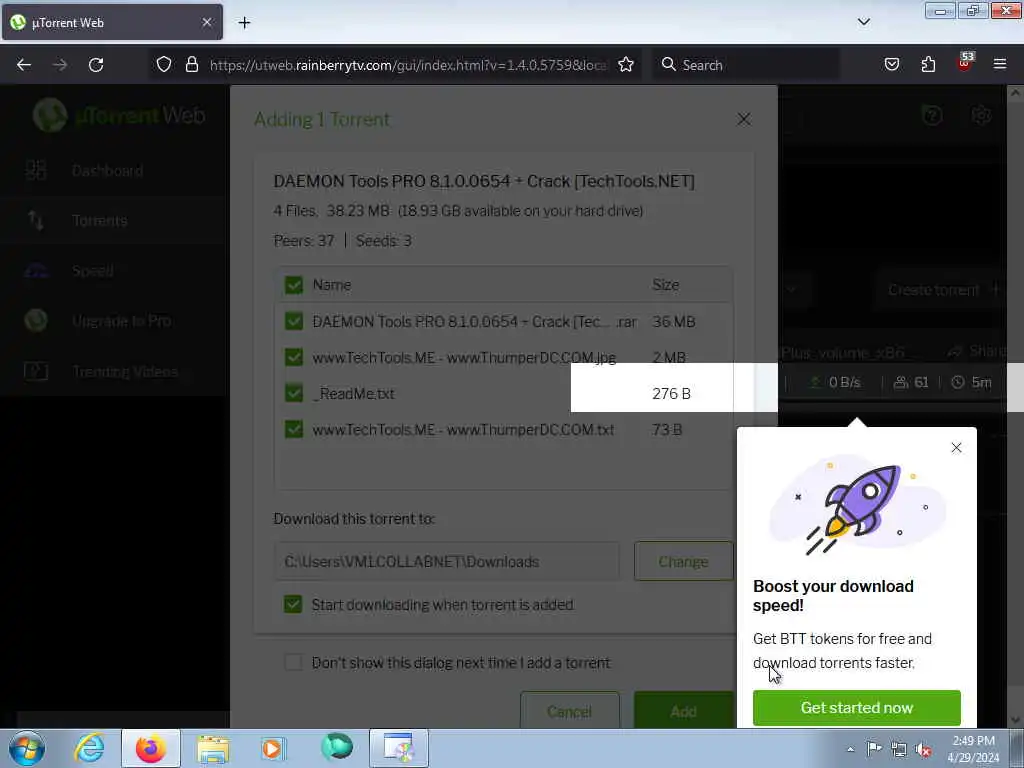The image size is (1024, 768).
Task: Reload the µTorrent Web page
Action: coord(96,65)
